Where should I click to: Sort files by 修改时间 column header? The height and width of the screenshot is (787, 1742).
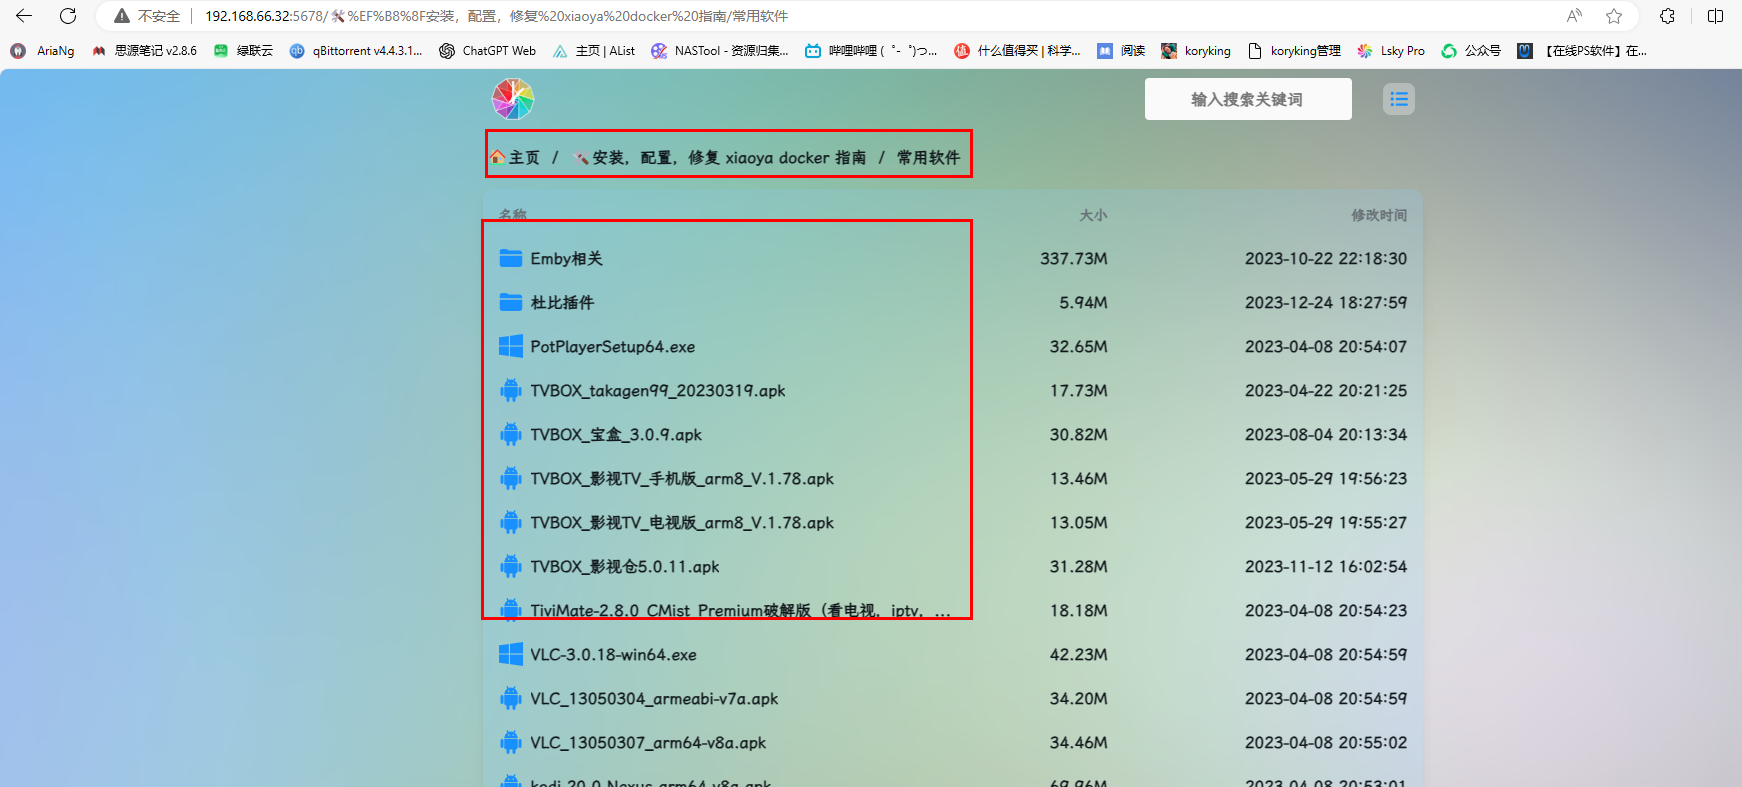[x=1378, y=215]
